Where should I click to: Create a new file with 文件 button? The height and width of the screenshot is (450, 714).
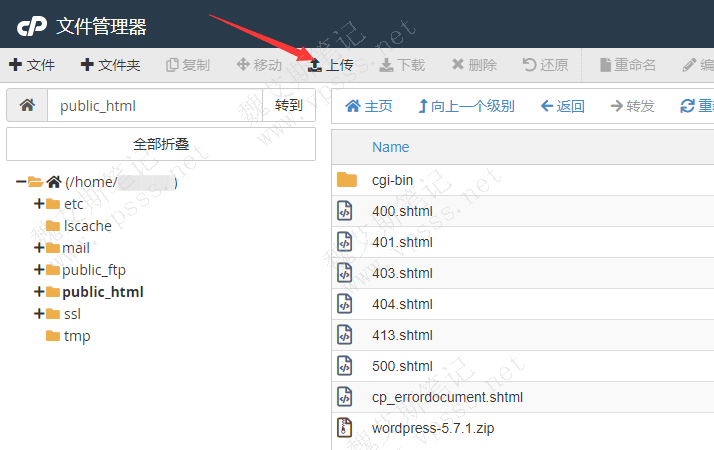click(x=32, y=65)
